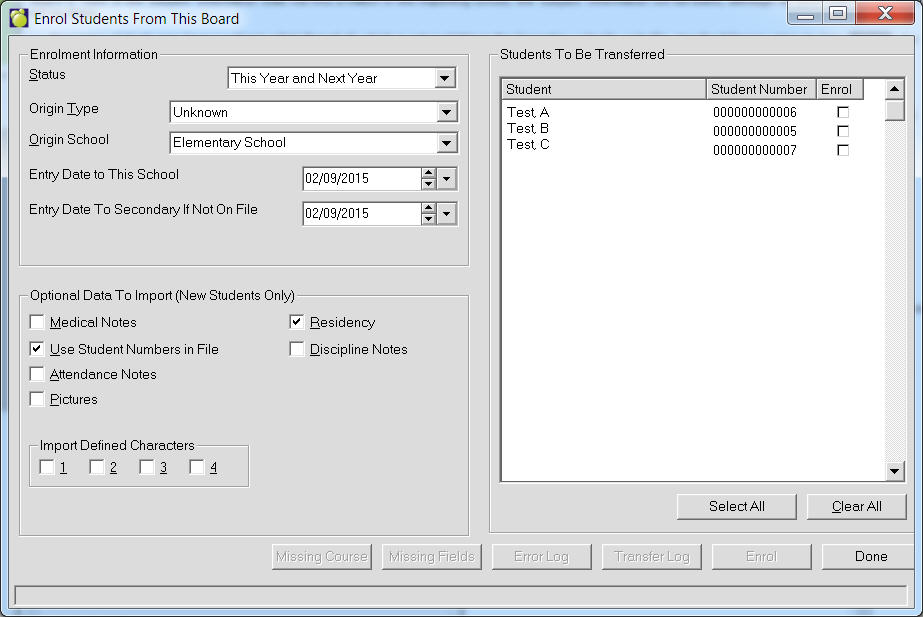Open calendar for Entry Date to This School
Viewport: 923px width, 617px height.
pyautogui.click(x=446, y=179)
